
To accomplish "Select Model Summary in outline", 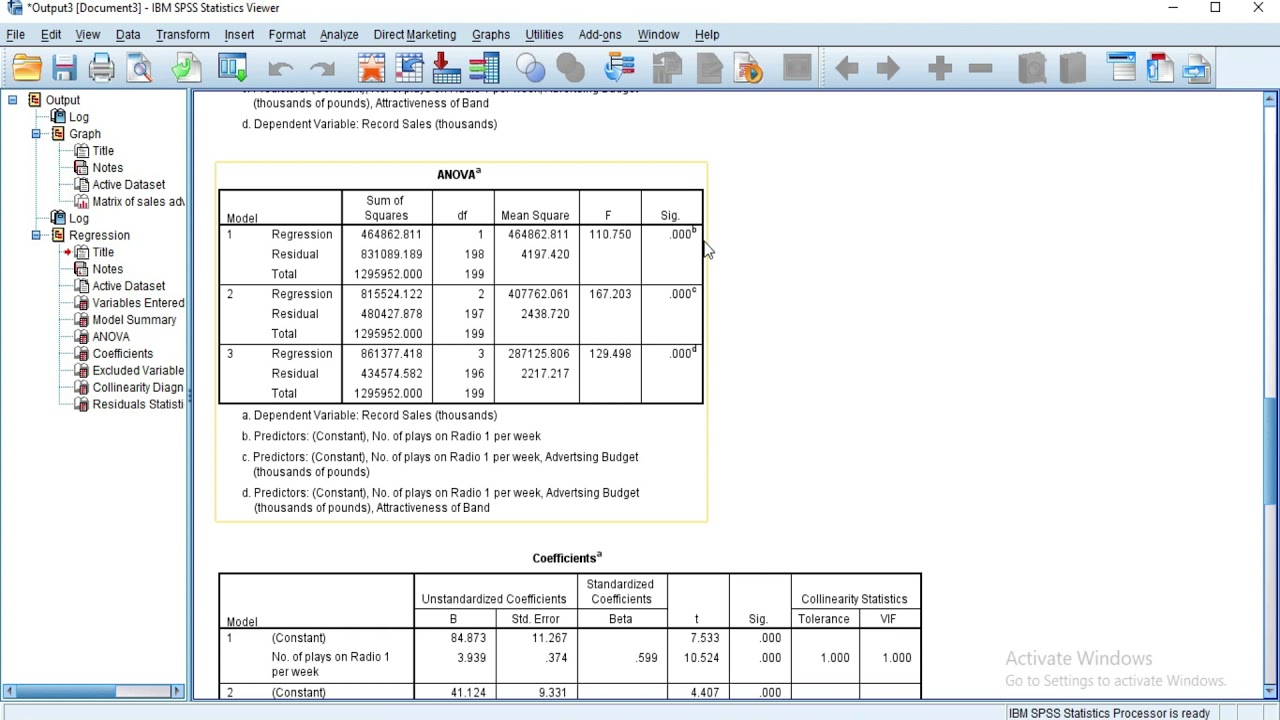I will (134, 320).
